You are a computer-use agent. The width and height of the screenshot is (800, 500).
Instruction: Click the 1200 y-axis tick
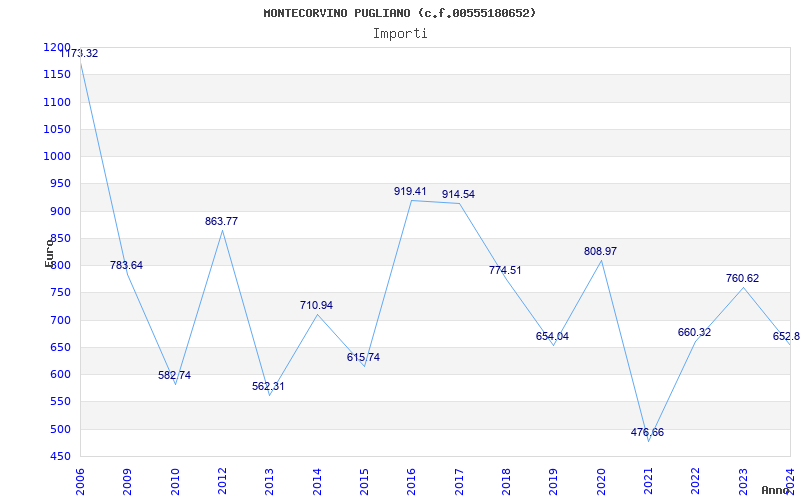pyautogui.click(x=57, y=47)
